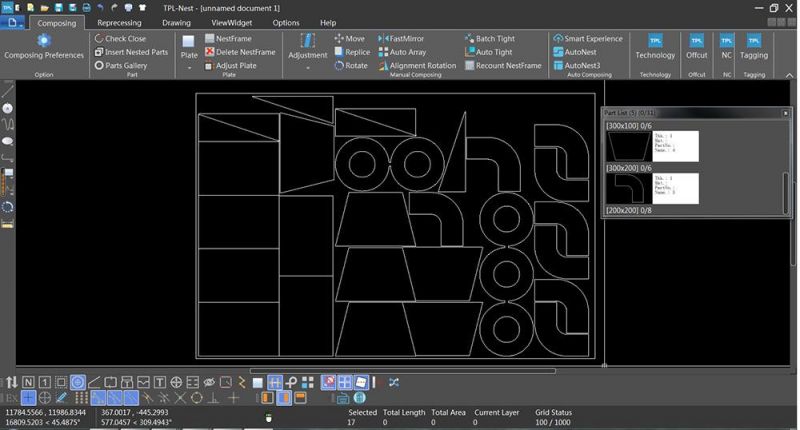Open the Options tab

click(286, 23)
